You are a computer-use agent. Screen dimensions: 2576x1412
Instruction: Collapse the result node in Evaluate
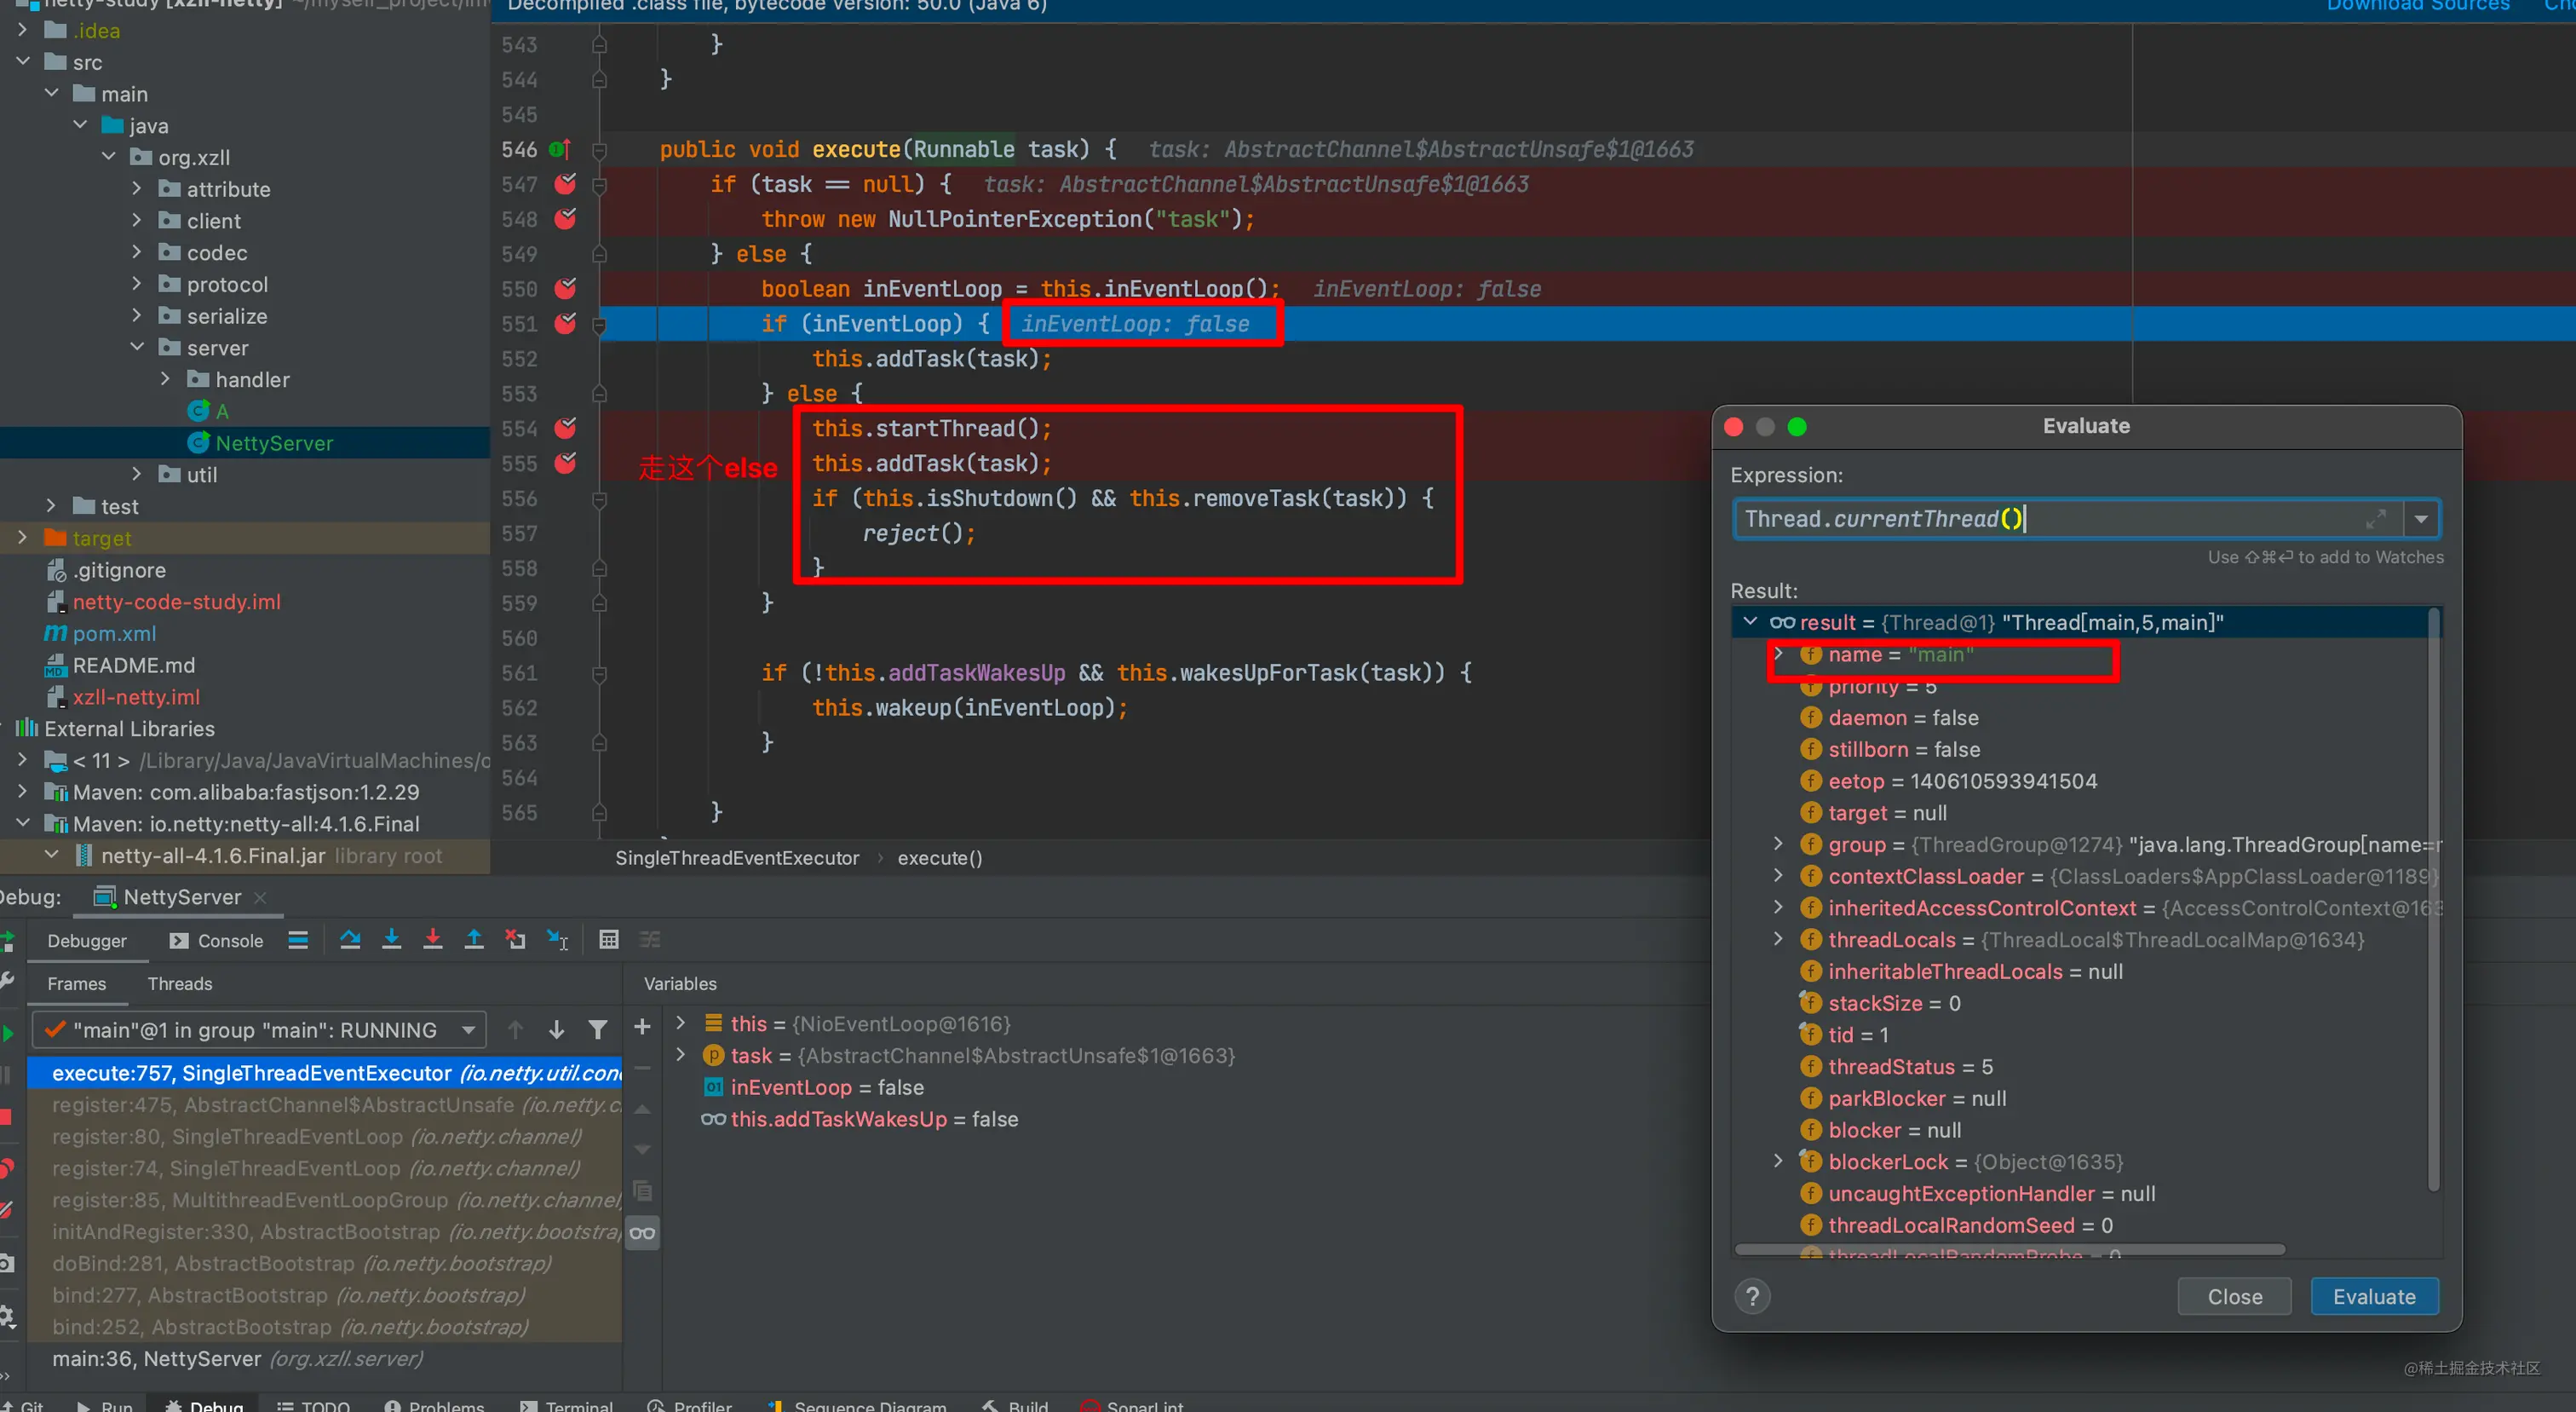coord(1749,622)
